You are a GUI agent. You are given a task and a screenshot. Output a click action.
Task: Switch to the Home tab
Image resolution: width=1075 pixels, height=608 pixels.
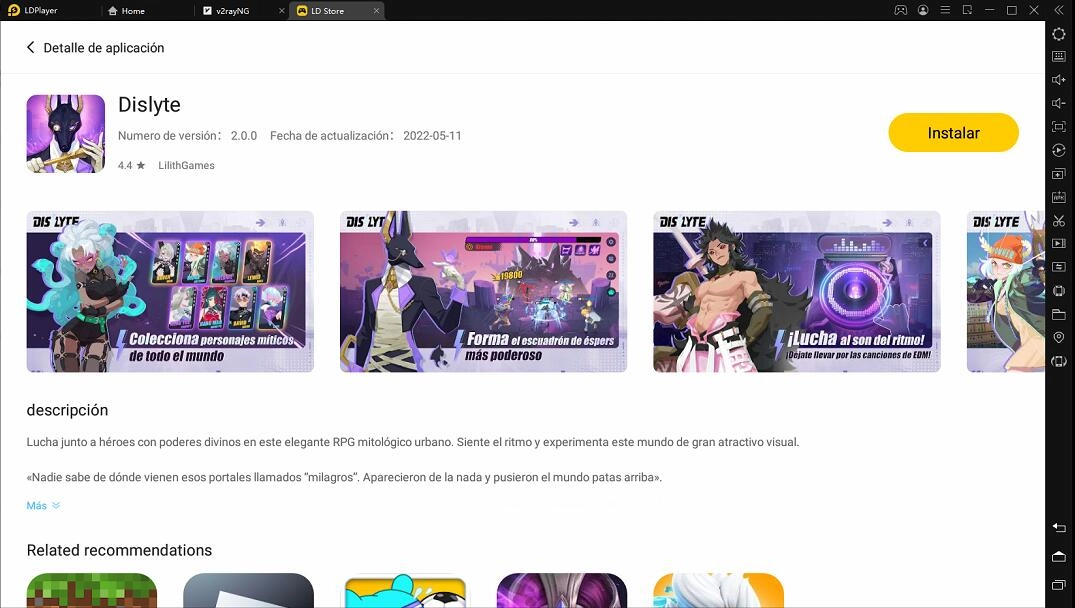(x=127, y=11)
